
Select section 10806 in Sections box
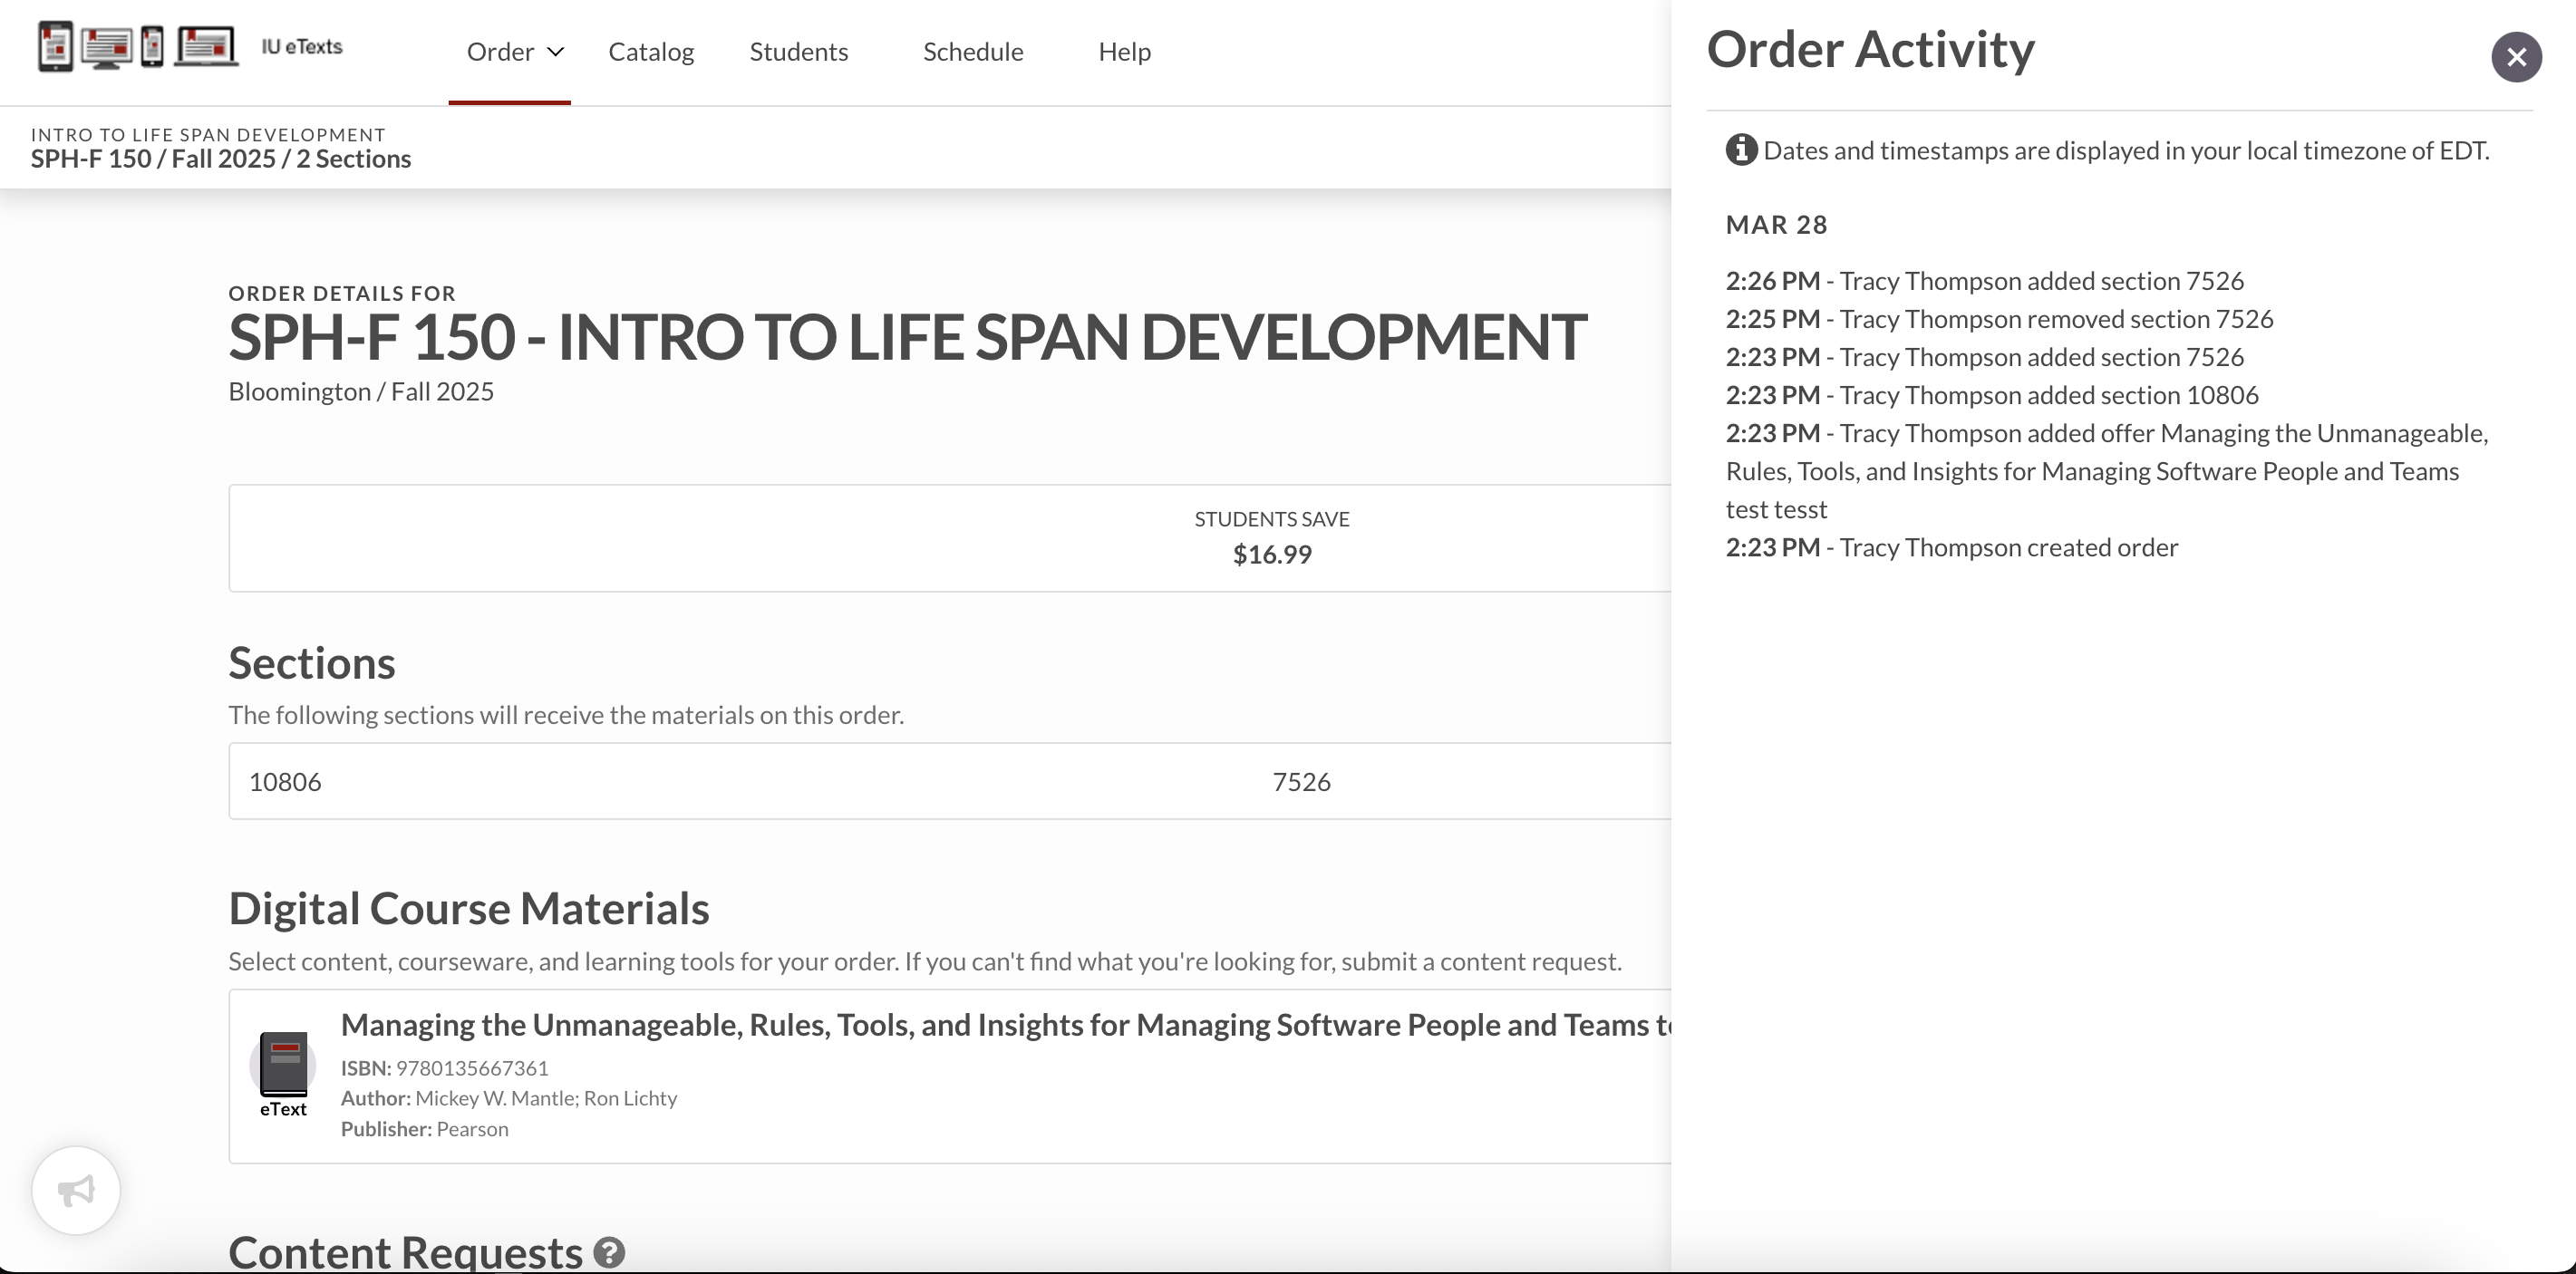[285, 781]
